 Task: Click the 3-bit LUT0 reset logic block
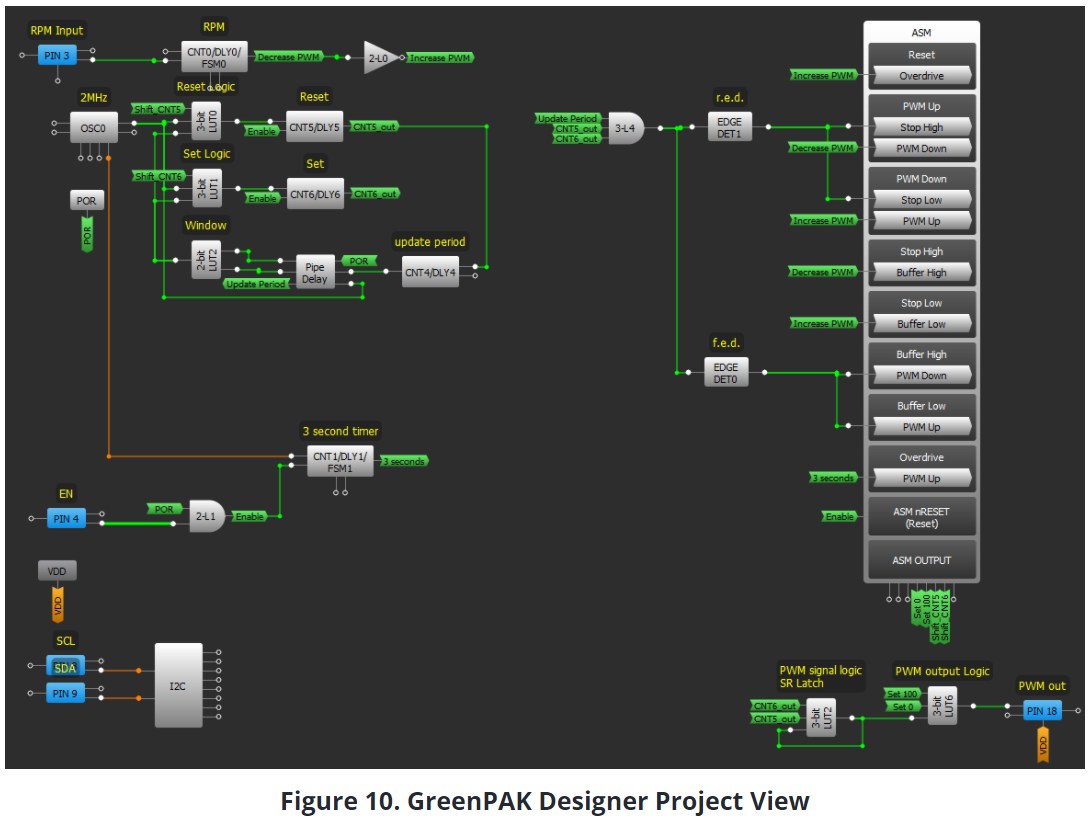[206, 121]
